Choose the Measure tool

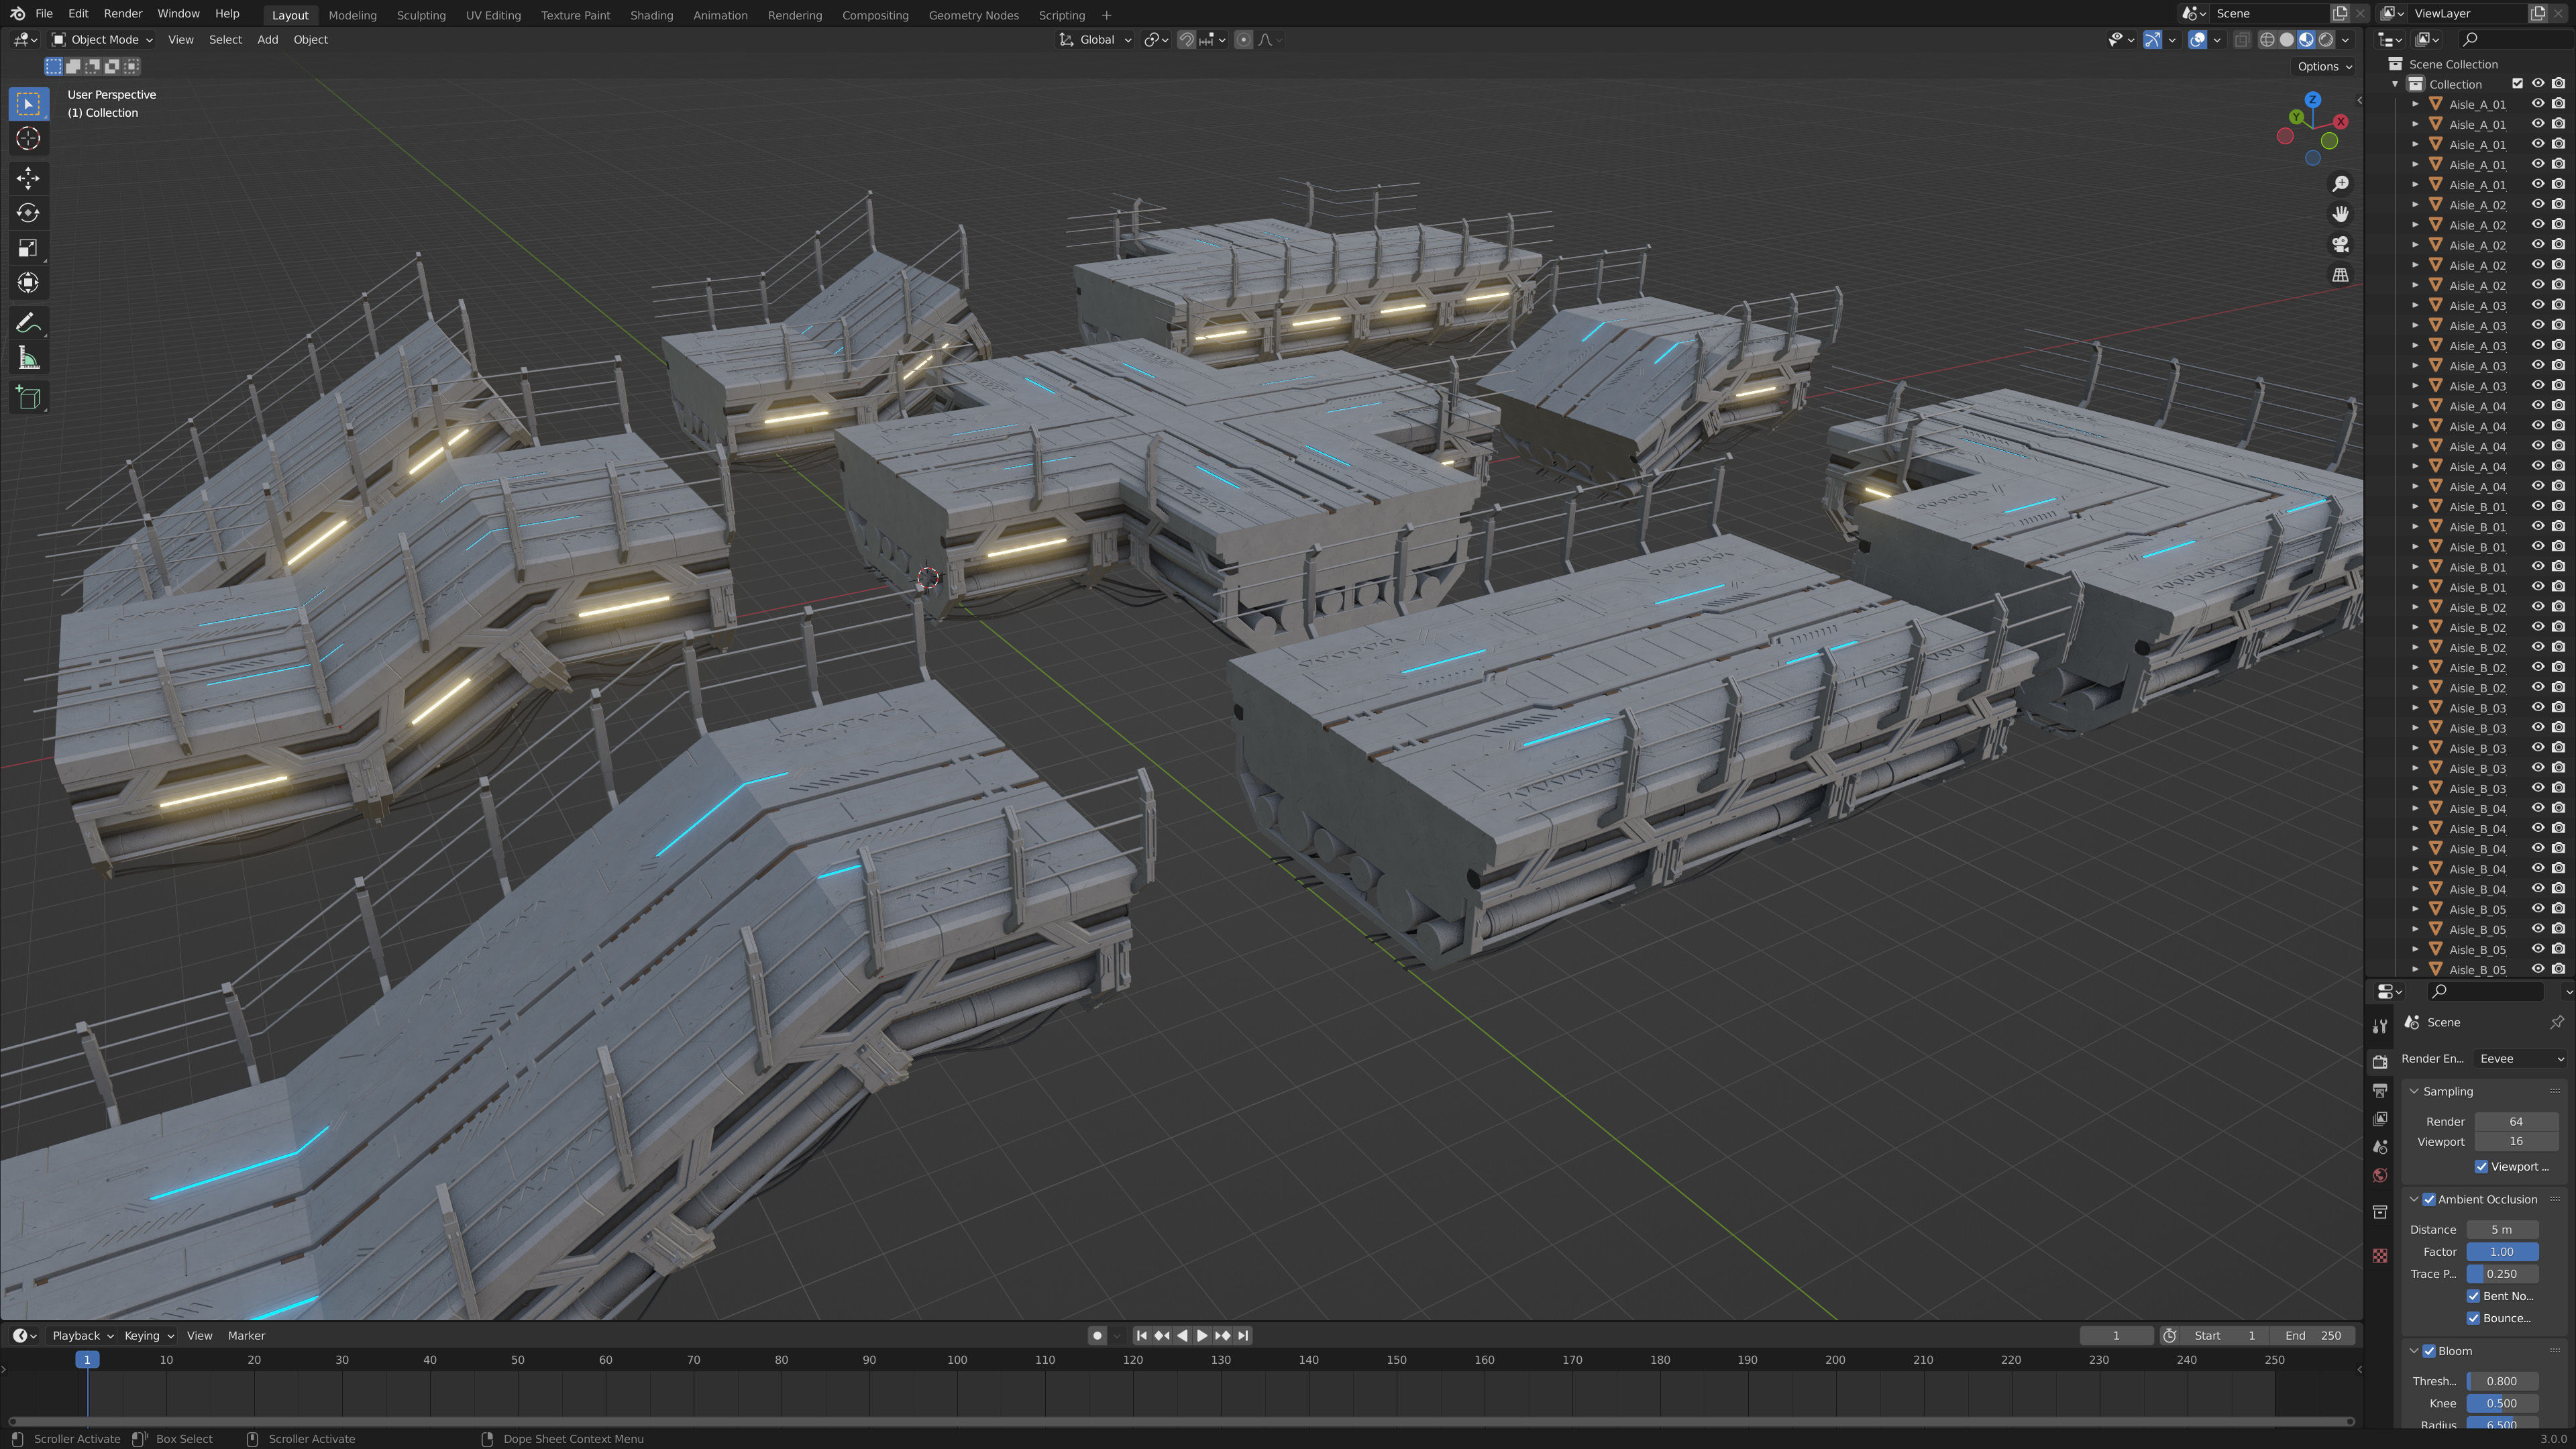28,359
